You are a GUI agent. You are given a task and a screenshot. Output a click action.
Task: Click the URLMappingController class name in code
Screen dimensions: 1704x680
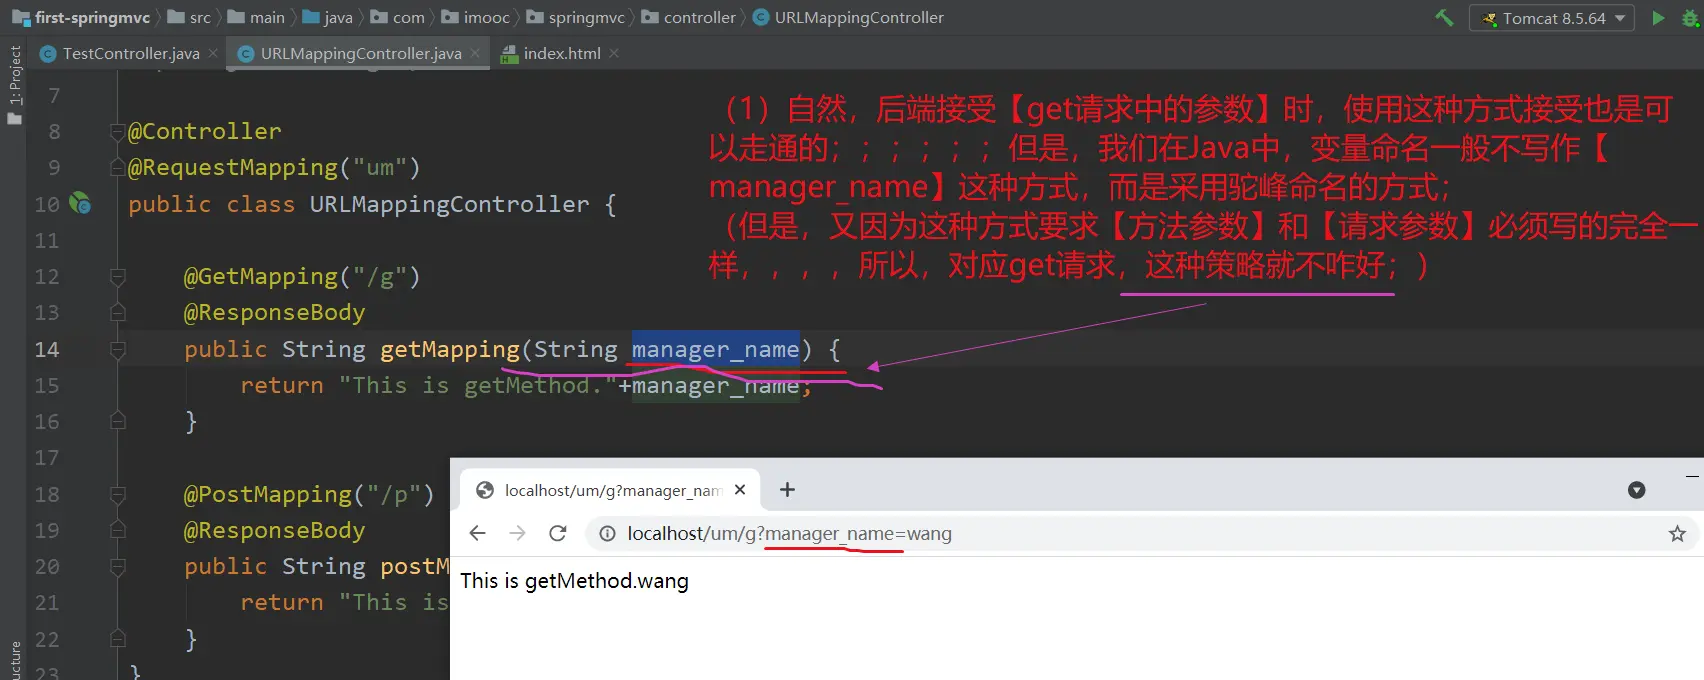[449, 204]
